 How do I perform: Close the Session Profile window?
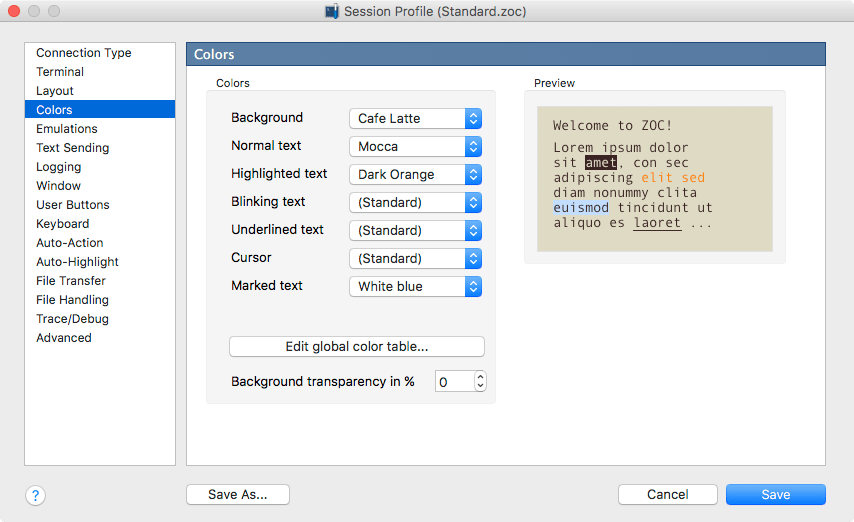click(x=14, y=11)
